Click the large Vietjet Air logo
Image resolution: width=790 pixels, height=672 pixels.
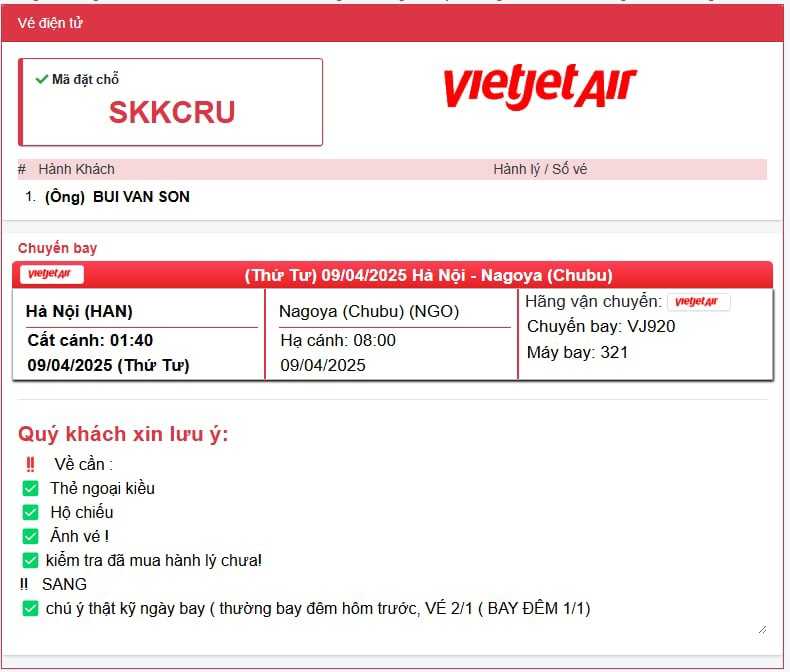click(x=539, y=87)
